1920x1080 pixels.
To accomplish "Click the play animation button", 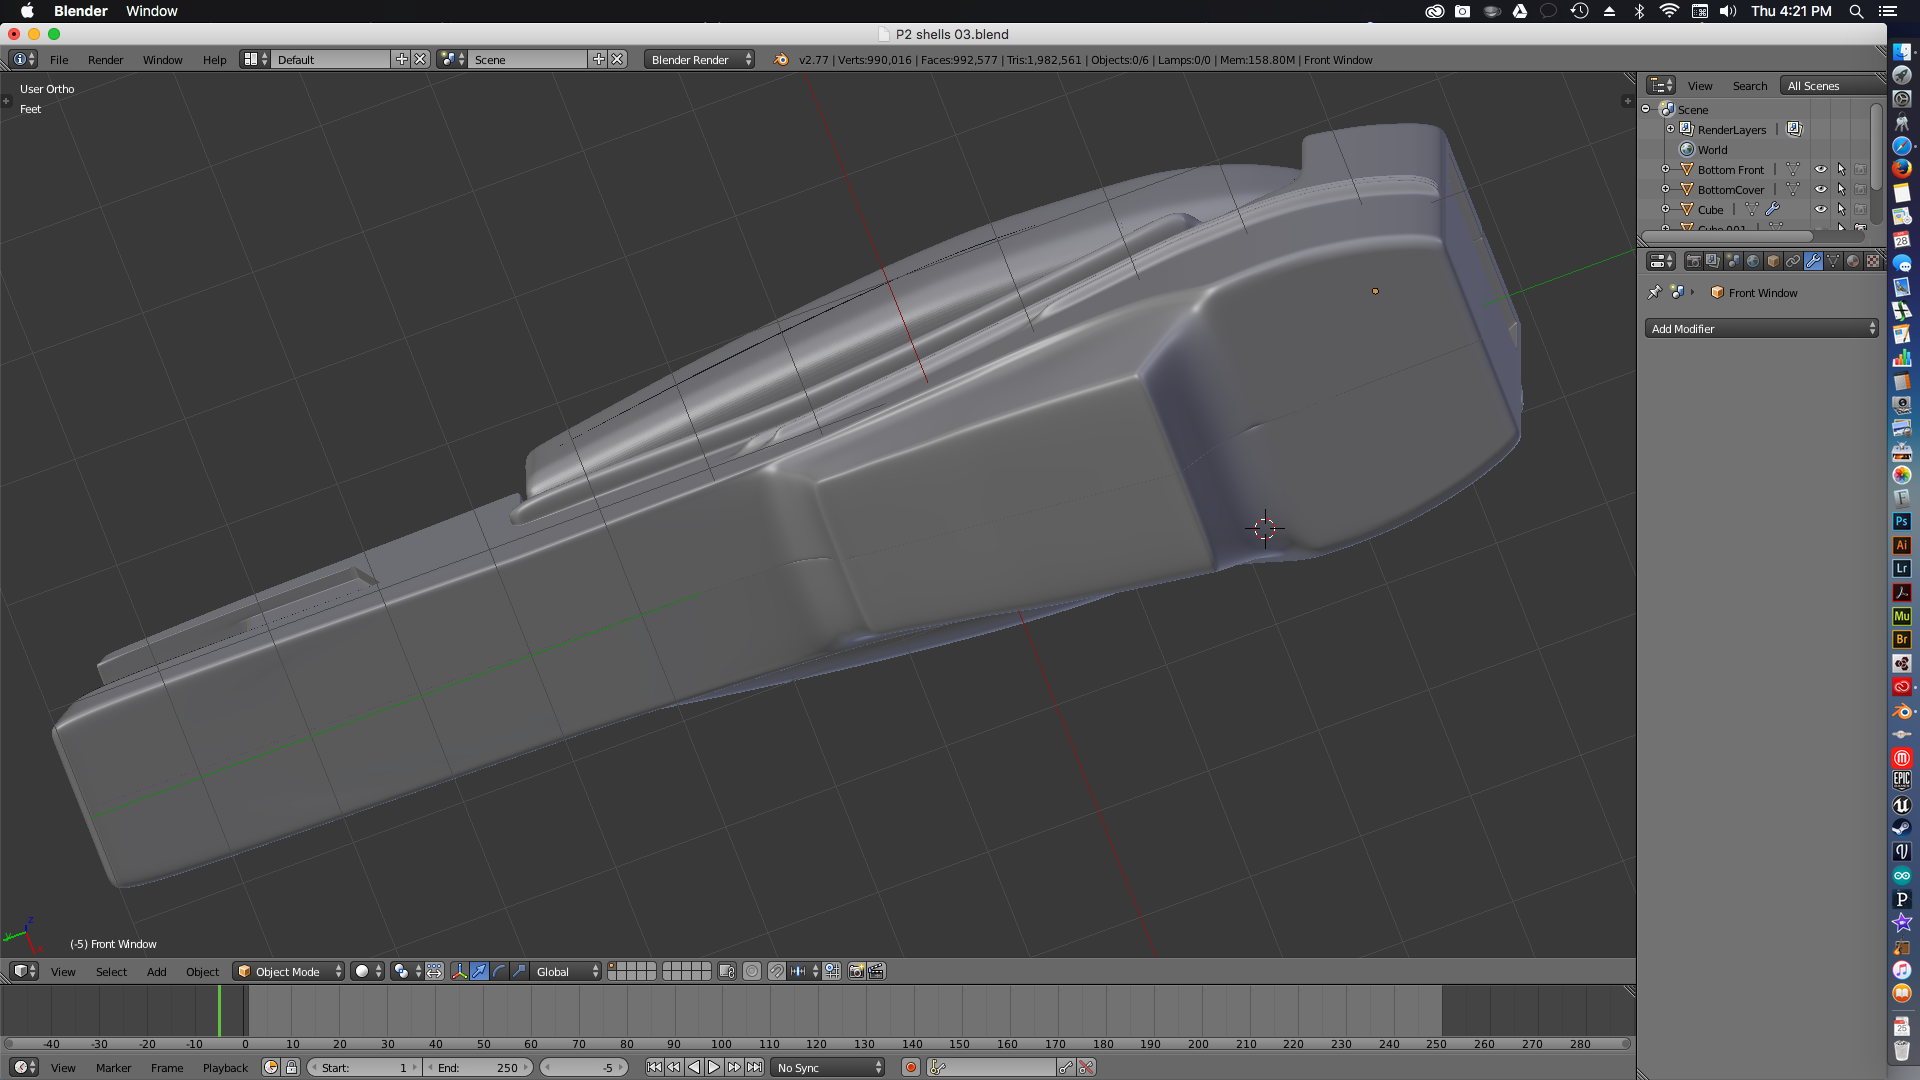I will [x=714, y=1067].
